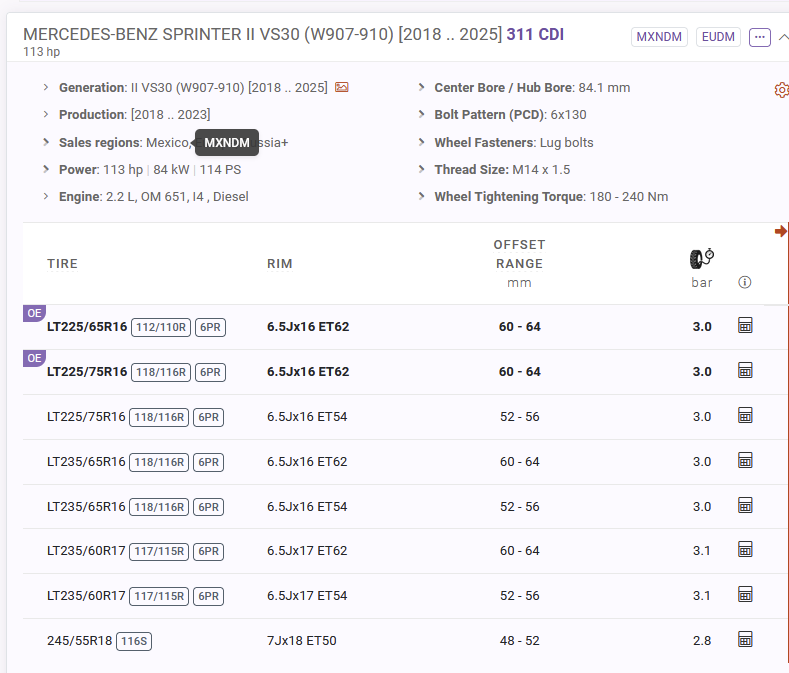Open the orange settings gear icon

(781, 90)
